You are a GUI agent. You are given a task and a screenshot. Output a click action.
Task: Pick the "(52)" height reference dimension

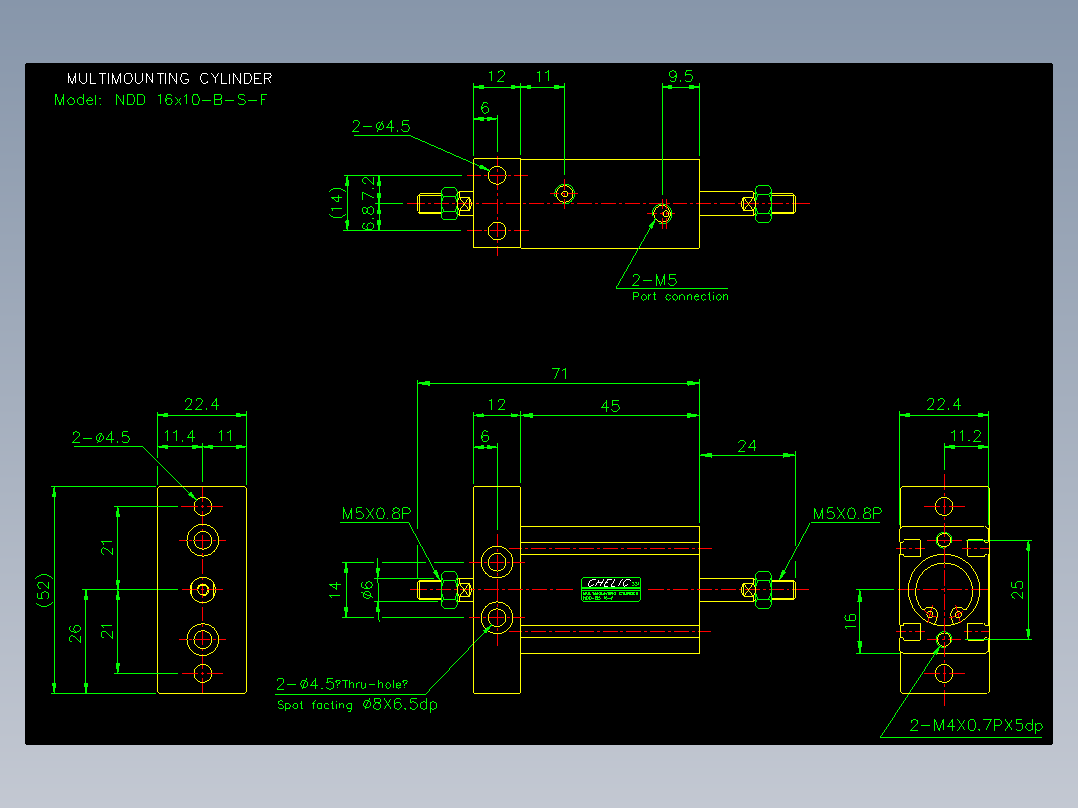pyautogui.click(x=44, y=589)
